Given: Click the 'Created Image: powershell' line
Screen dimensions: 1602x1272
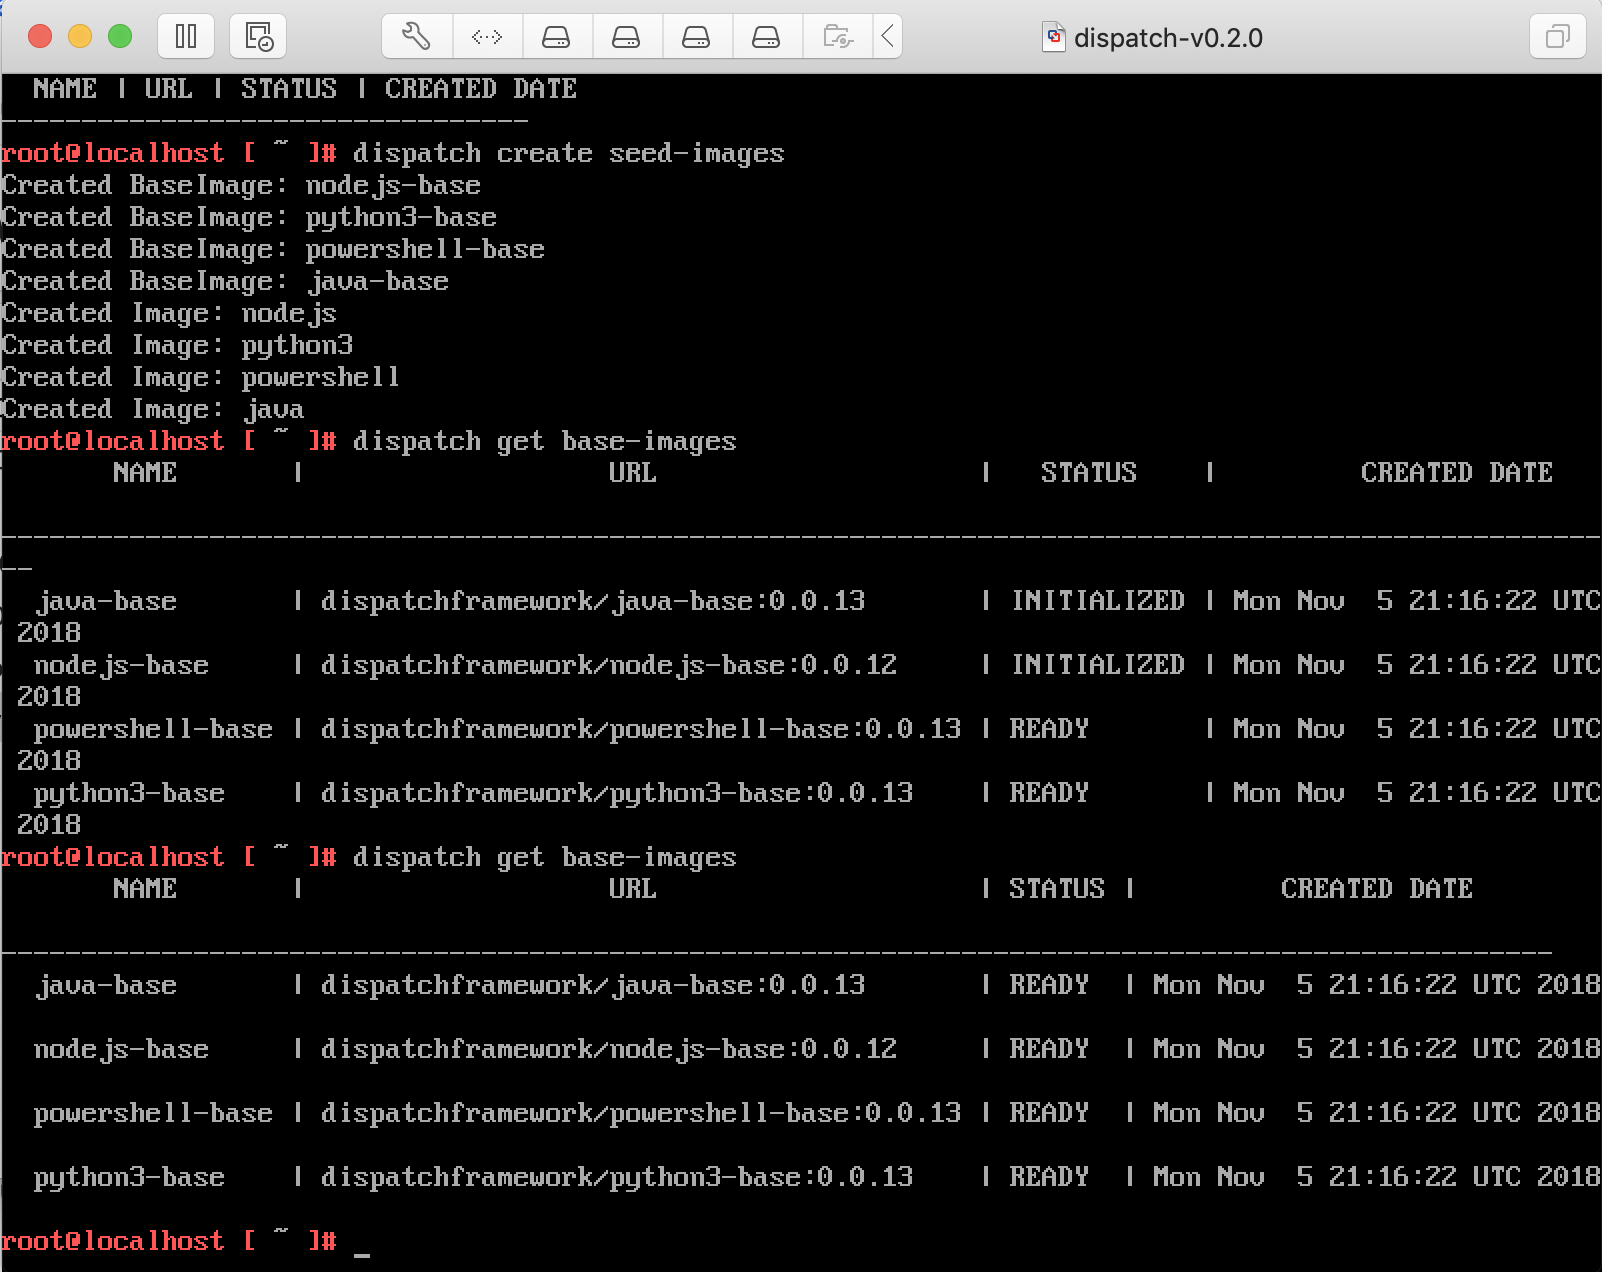Looking at the screenshot, I should coord(201,377).
